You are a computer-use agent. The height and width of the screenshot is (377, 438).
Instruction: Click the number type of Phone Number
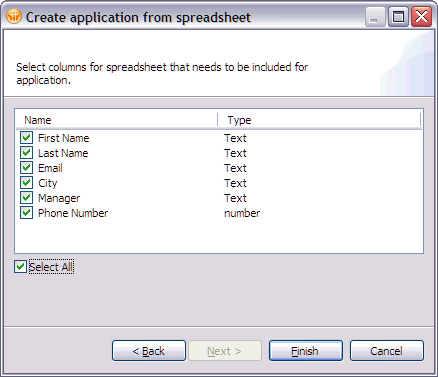point(242,213)
